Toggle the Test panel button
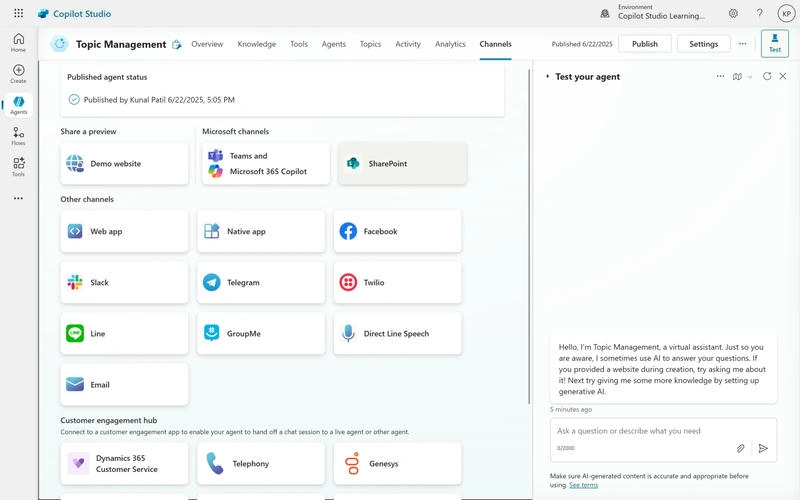 774,43
